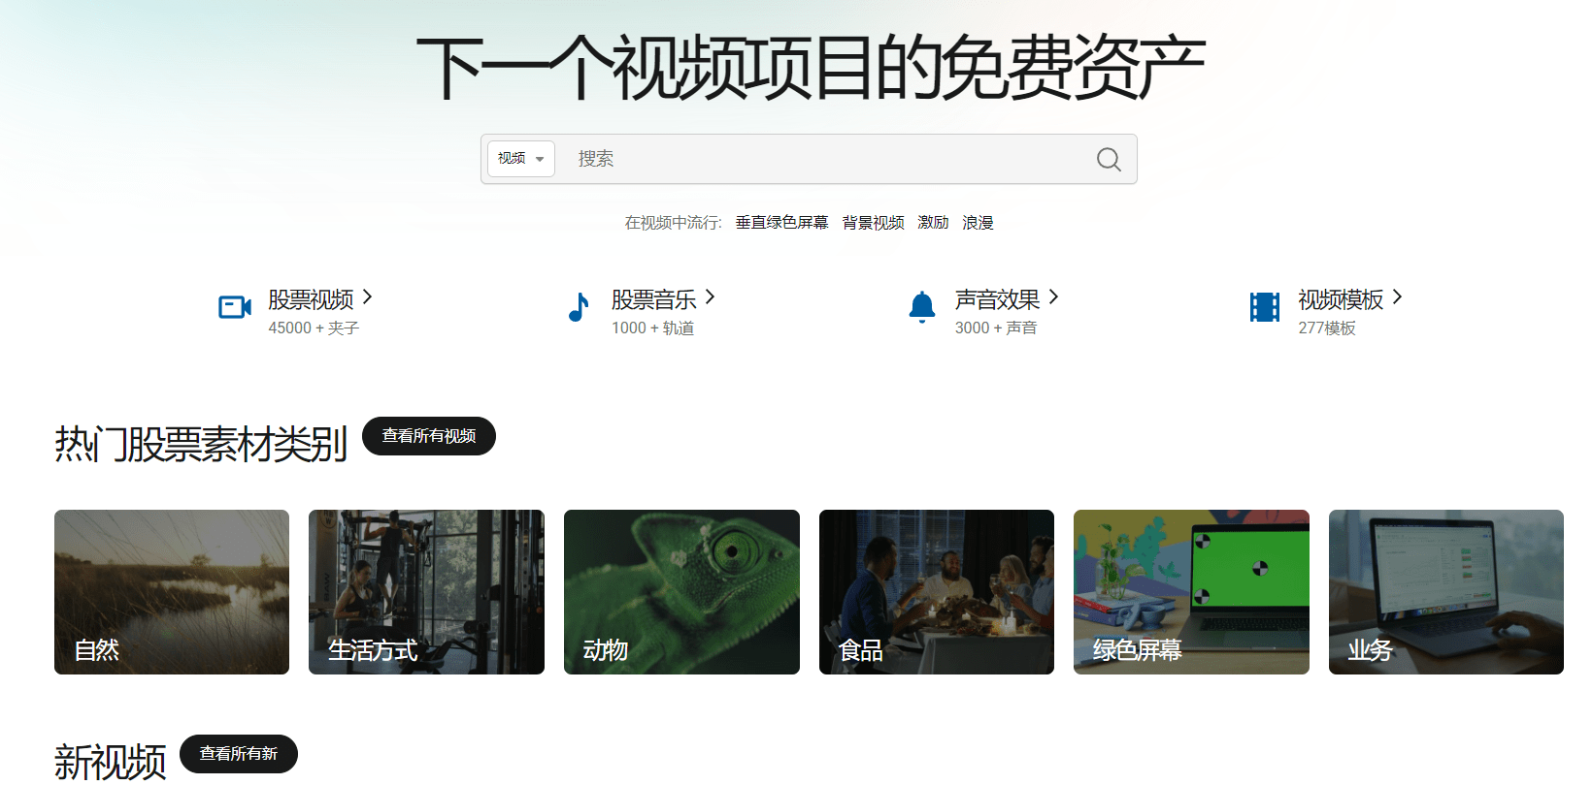The image size is (1585, 807).
Task: Click the music note icon for 股票音乐
Action: 578,307
